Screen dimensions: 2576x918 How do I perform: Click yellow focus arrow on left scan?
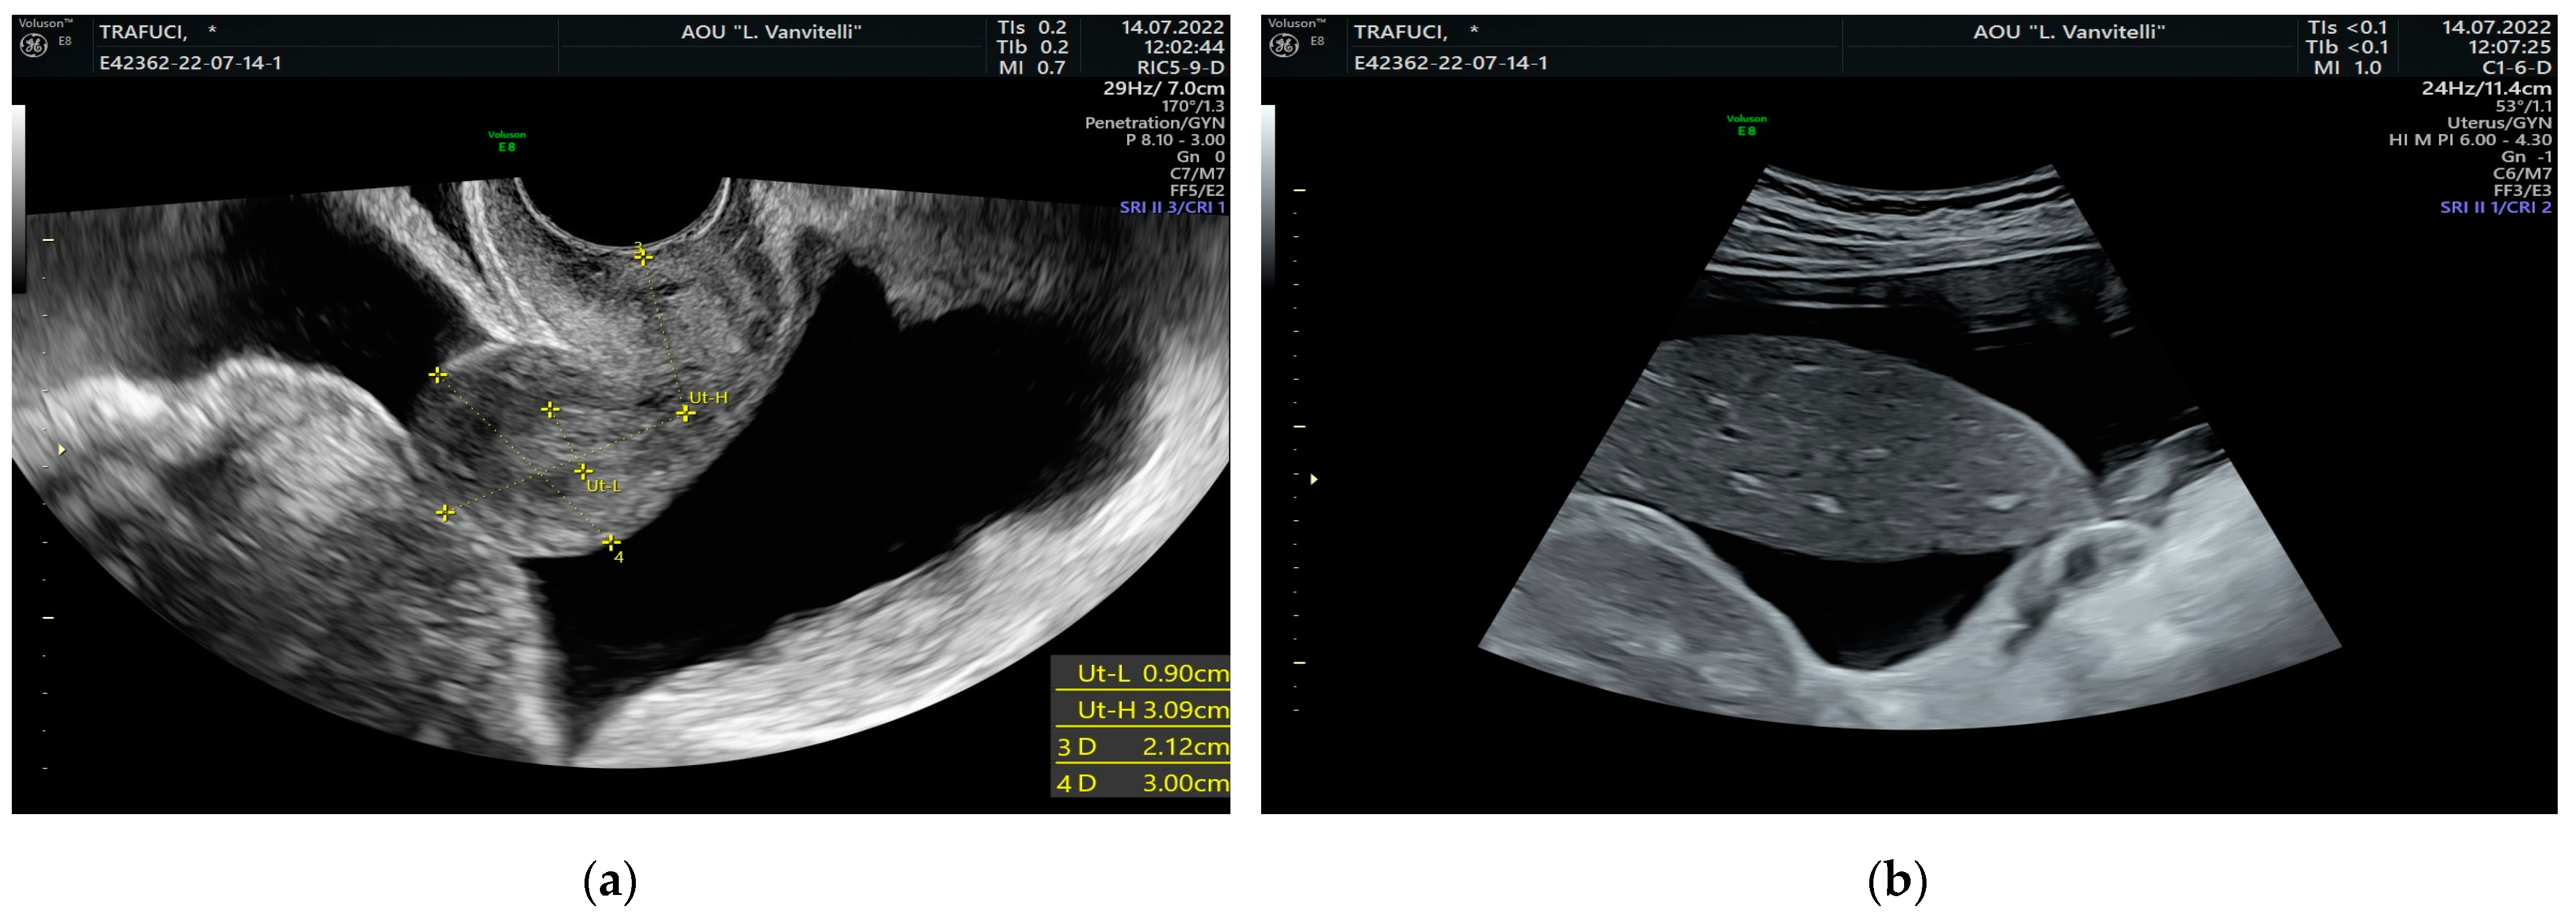(x=62, y=450)
